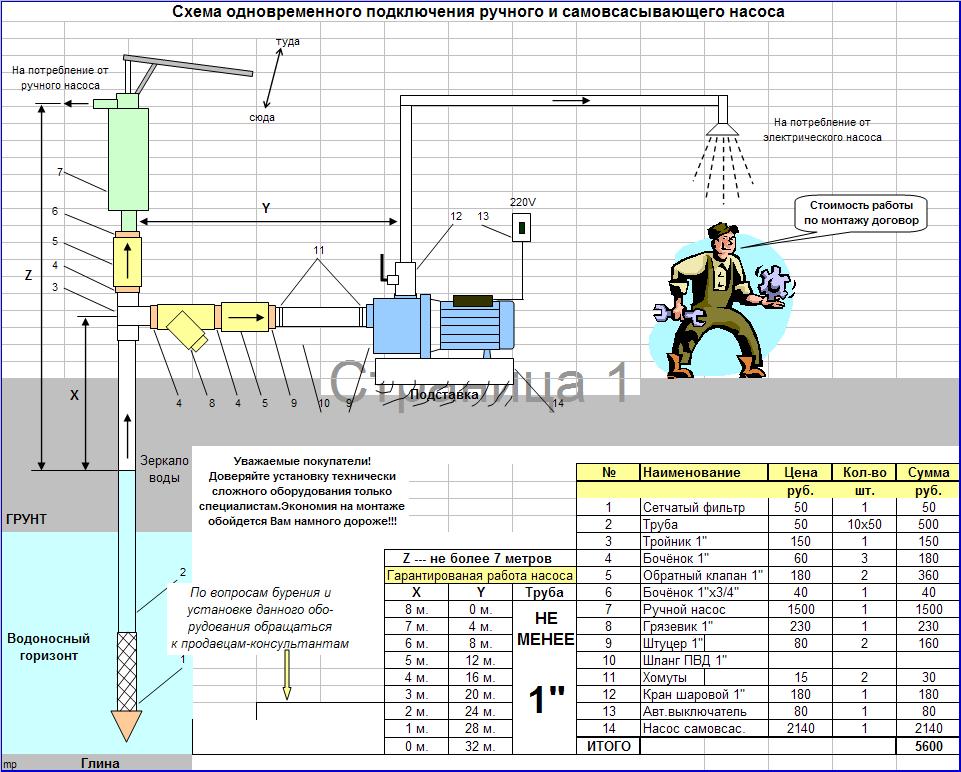Select the shower head shape
The image size is (961, 772).
coord(722,129)
